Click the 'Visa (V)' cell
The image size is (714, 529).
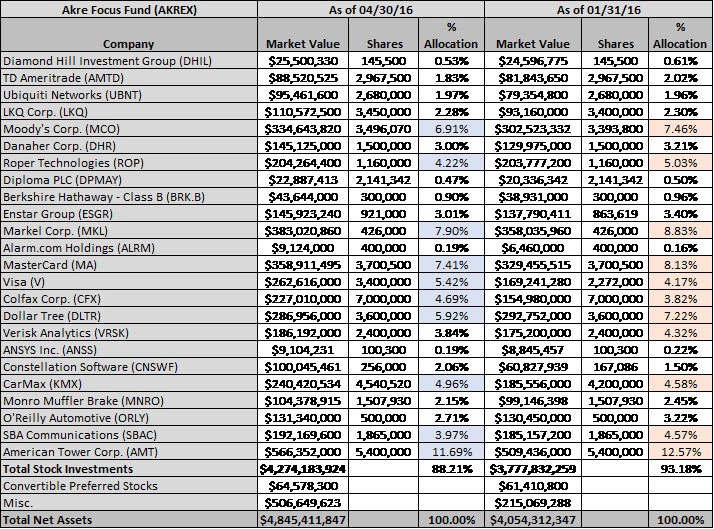tap(129, 282)
